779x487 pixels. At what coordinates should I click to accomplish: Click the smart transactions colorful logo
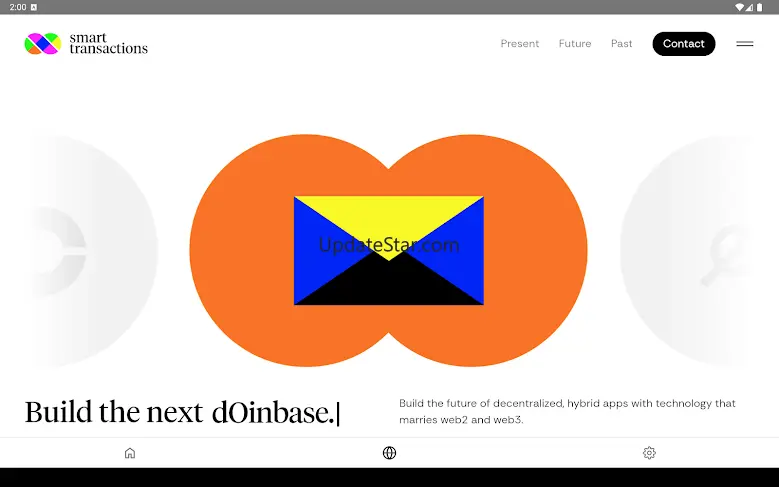[x=43, y=44]
